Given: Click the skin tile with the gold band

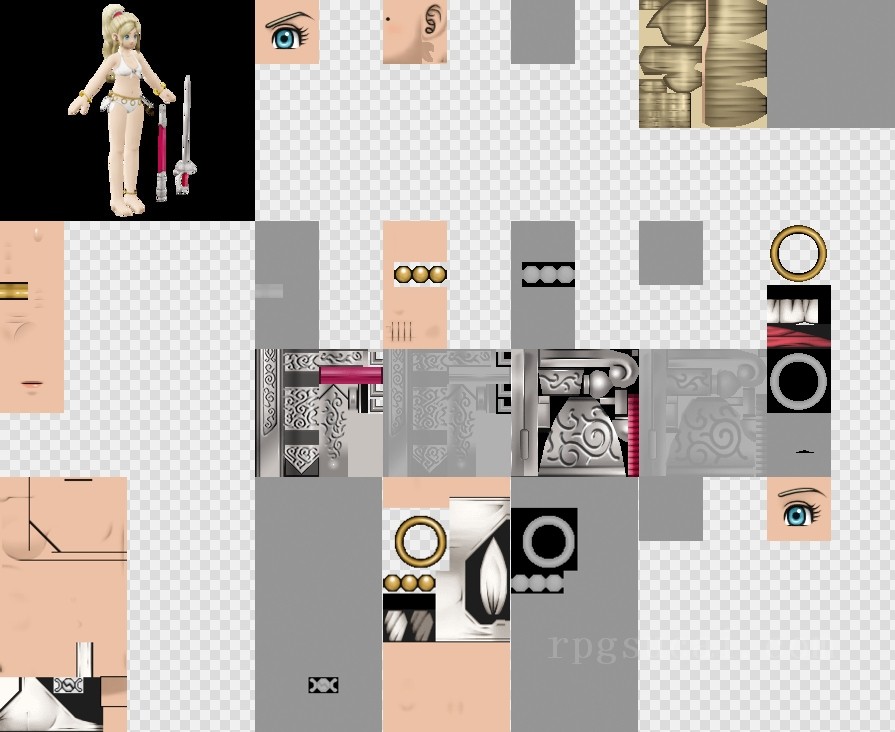Looking at the screenshot, I should tap(32, 317).
